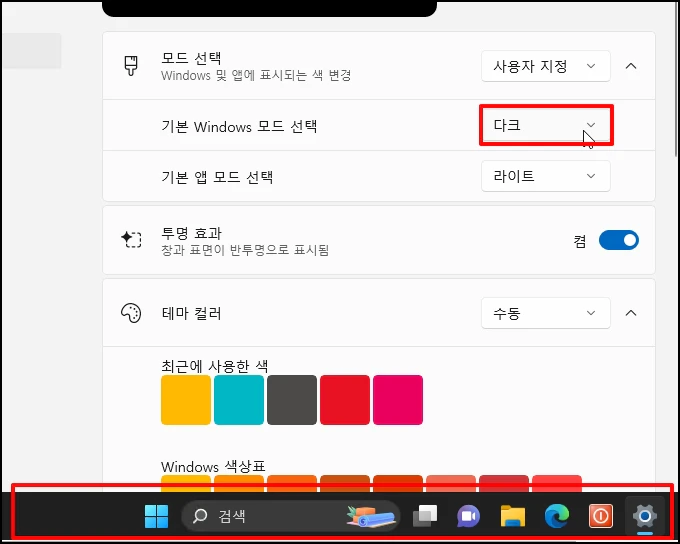Open Task View in the taskbar
Image resolution: width=680 pixels, height=544 pixels.
point(425,516)
